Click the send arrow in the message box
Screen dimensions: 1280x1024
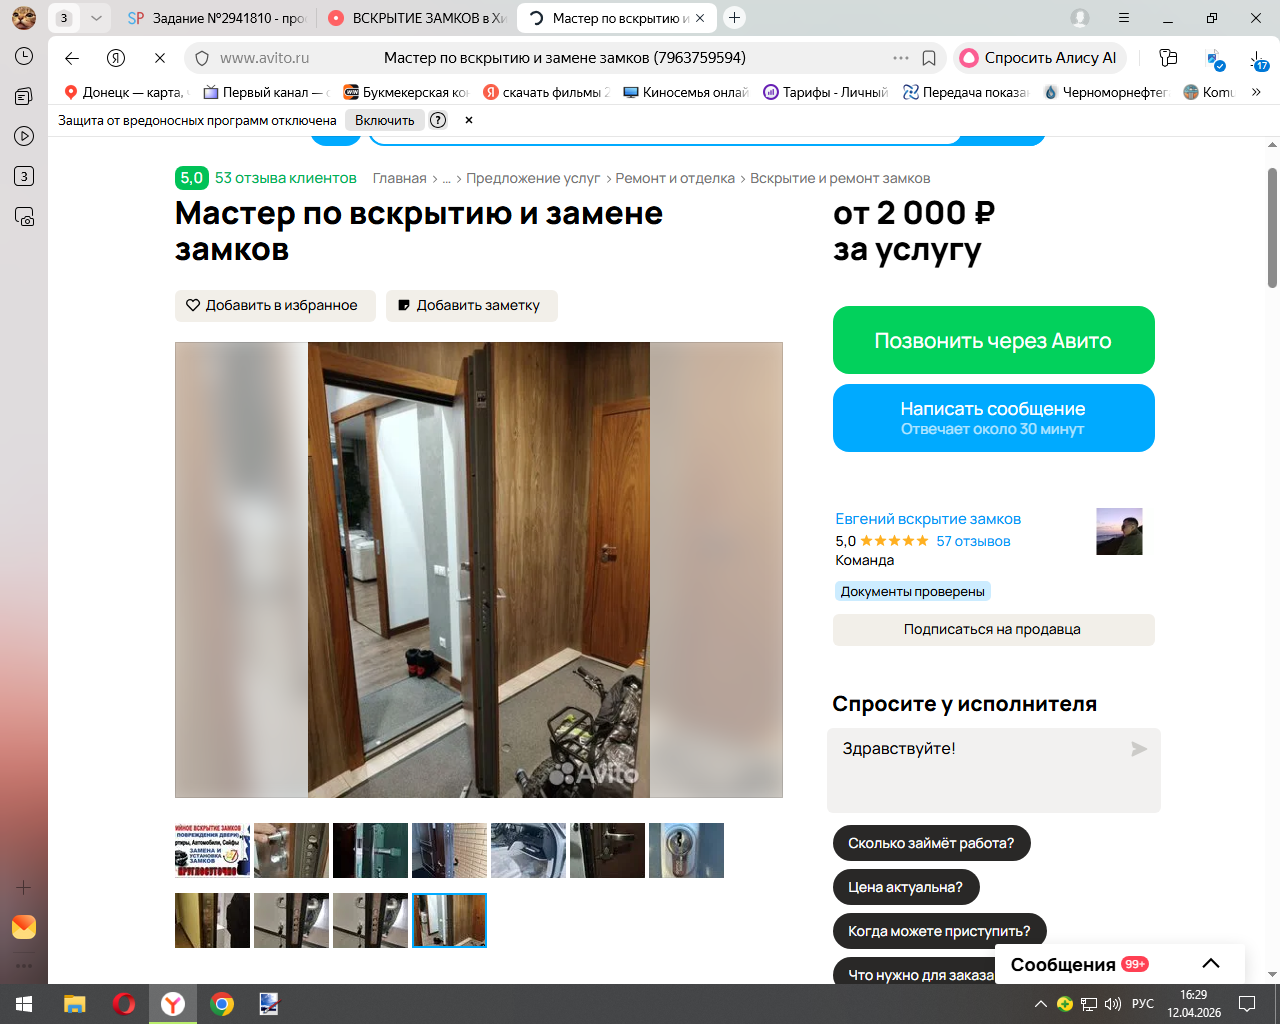coord(1138,749)
